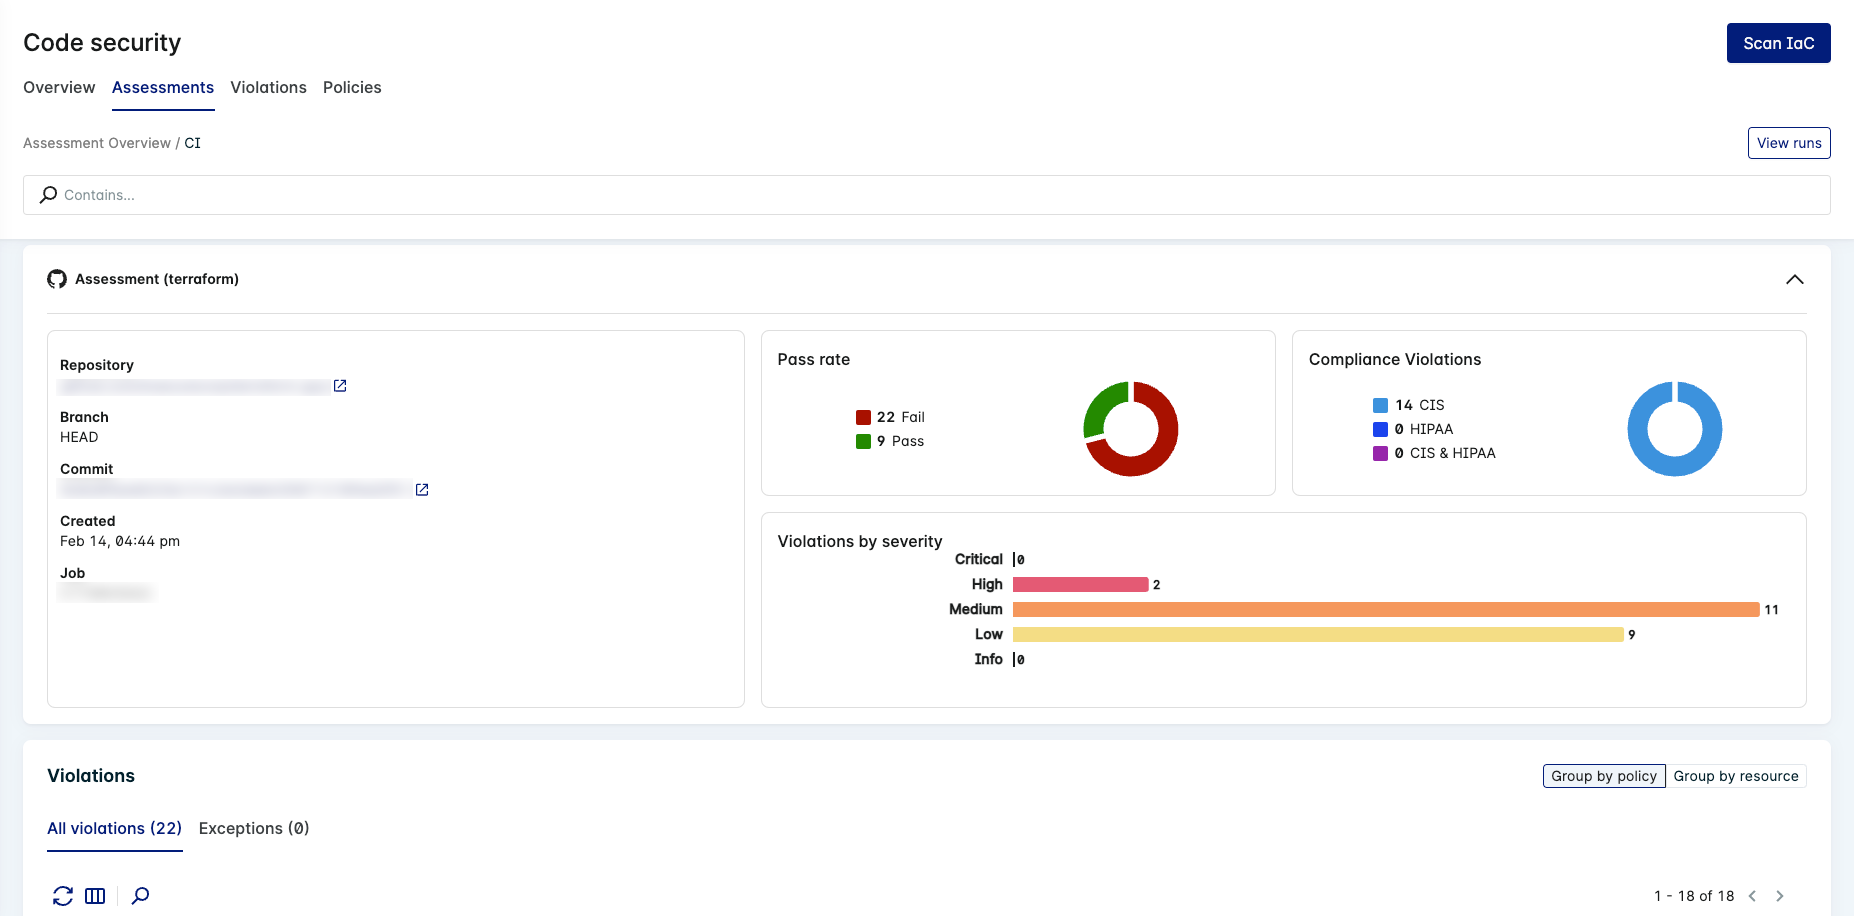Select Group by policy toggle

(x=1603, y=776)
